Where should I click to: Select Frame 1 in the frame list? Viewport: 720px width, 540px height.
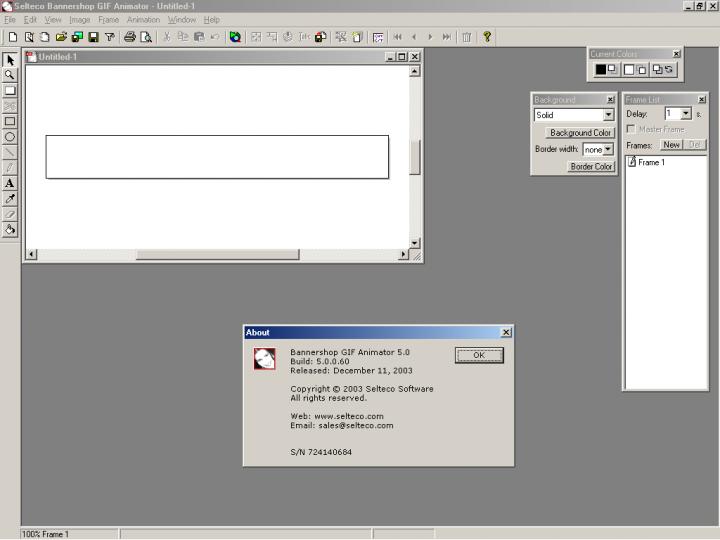click(x=650, y=162)
